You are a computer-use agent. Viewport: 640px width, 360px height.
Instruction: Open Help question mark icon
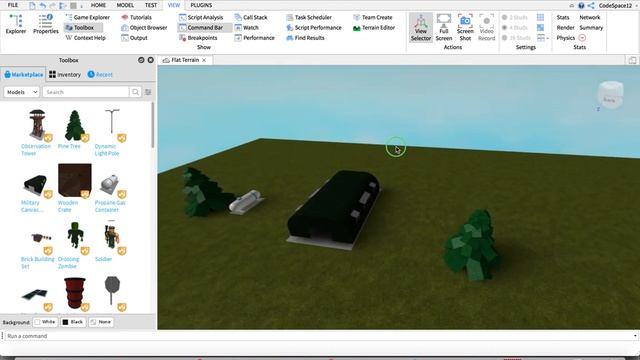click(581, 6)
